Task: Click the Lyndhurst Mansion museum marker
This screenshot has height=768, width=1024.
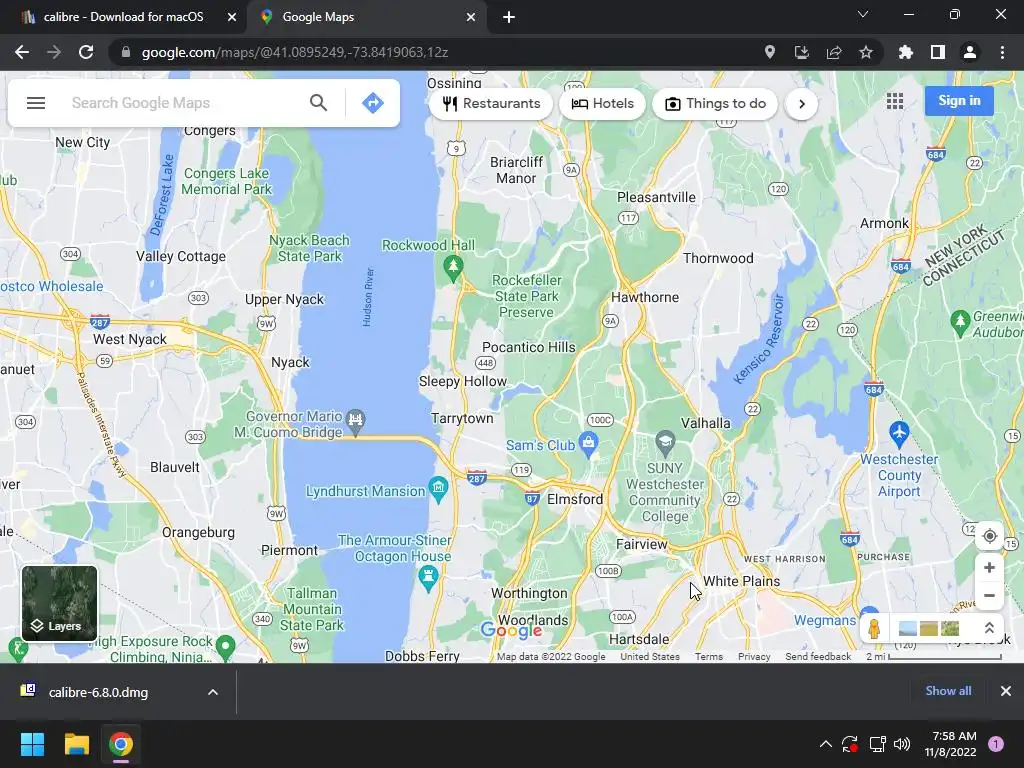Action: tap(438, 490)
